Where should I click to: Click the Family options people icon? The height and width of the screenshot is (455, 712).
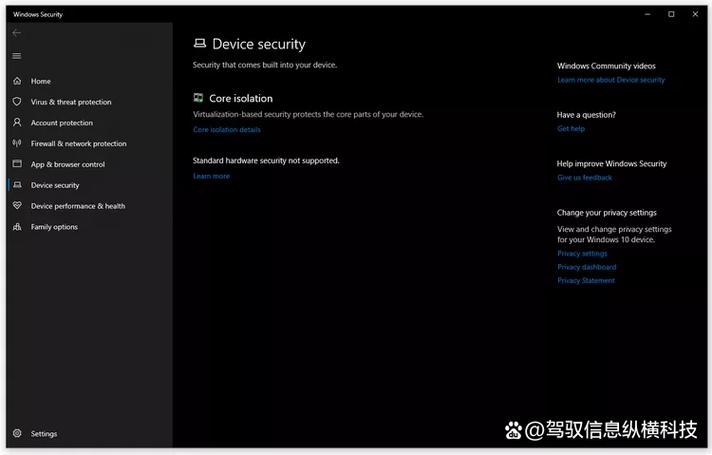click(17, 227)
